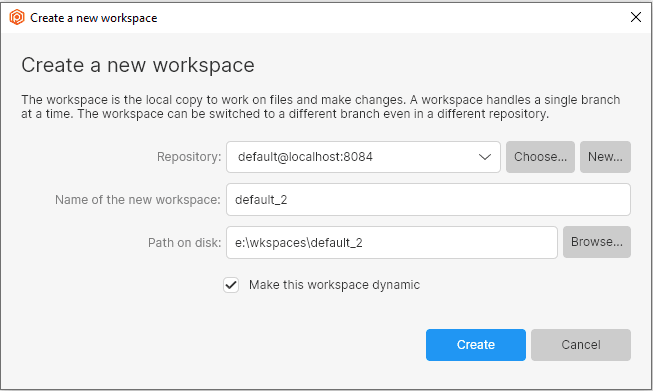
Task: Close the Create a new workspace dialog
Action: [636, 17]
